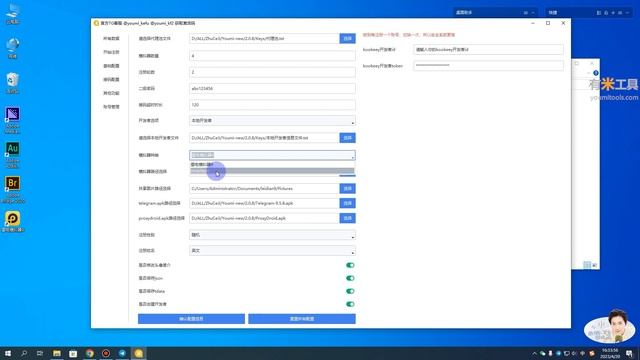
Task: Open the red screen recorder taskbar icon
Action: (x=106, y=353)
